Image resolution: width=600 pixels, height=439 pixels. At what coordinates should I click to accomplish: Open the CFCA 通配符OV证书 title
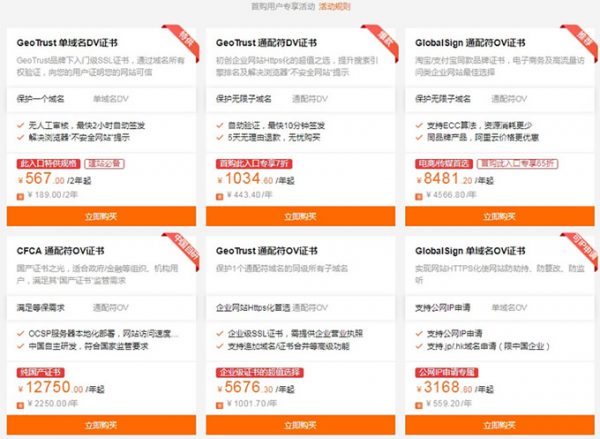(60, 251)
